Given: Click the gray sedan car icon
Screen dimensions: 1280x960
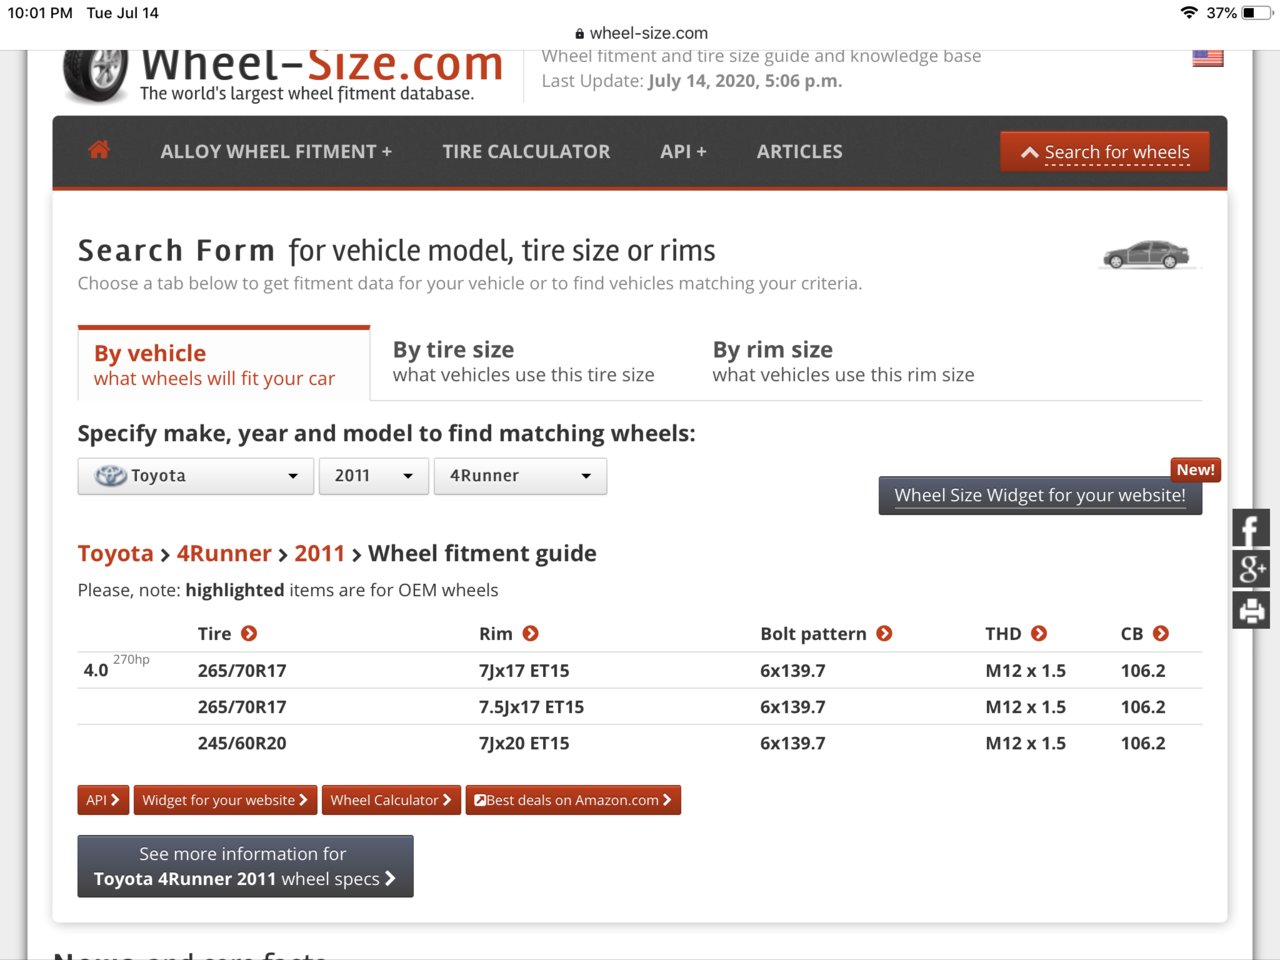Looking at the screenshot, I should click(1146, 255).
